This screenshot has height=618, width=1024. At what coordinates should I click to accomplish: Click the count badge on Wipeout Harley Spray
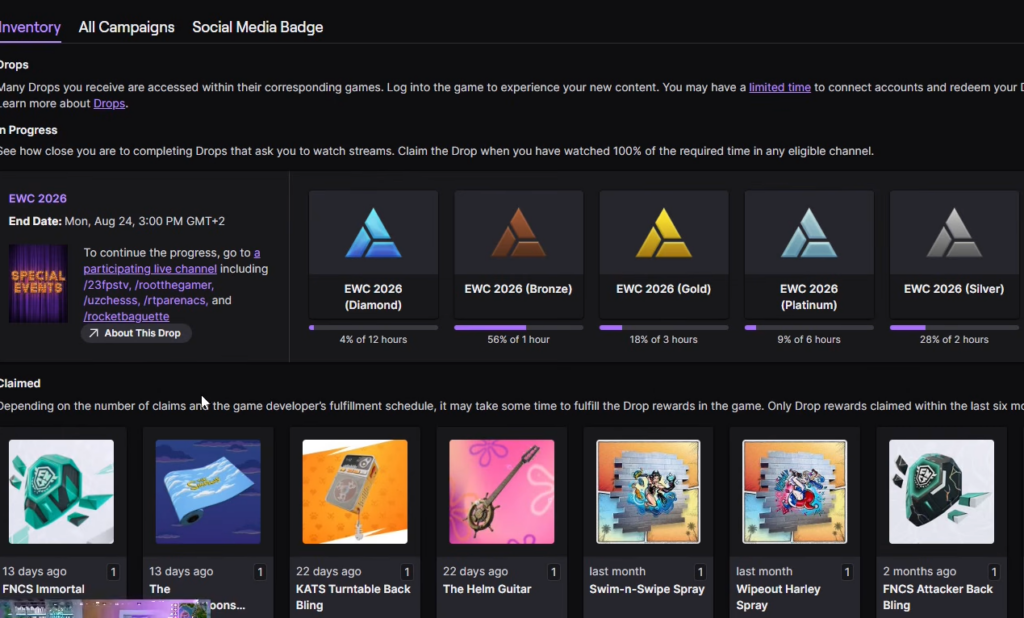(x=847, y=572)
